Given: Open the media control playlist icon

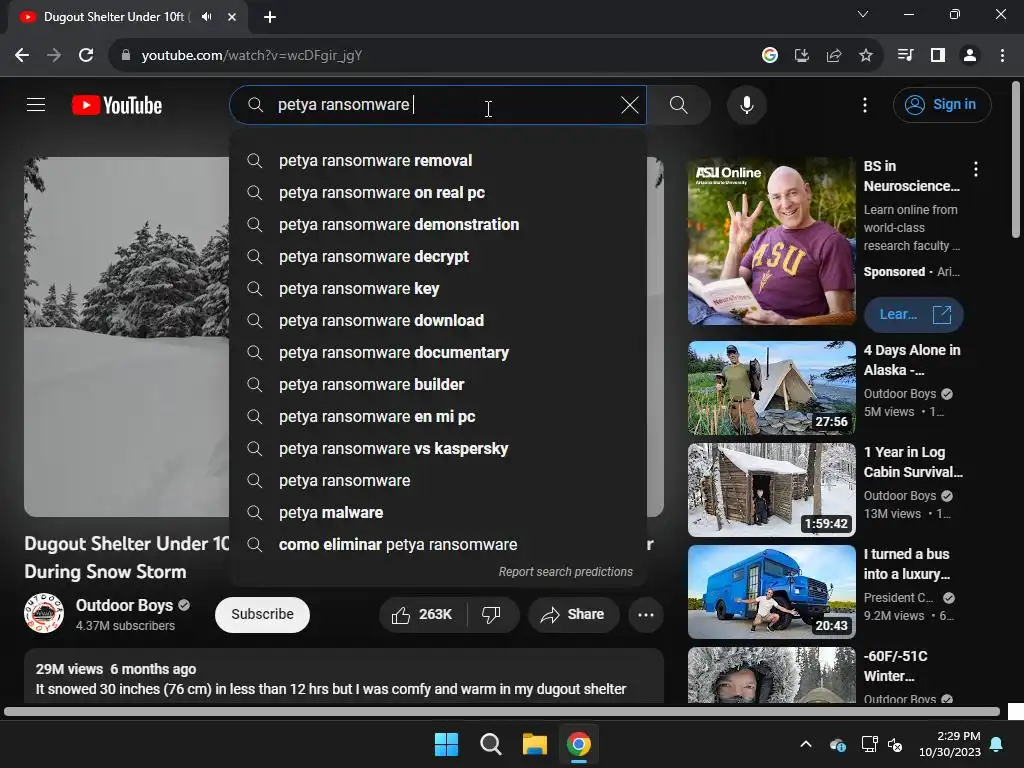Looking at the screenshot, I should (x=905, y=56).
